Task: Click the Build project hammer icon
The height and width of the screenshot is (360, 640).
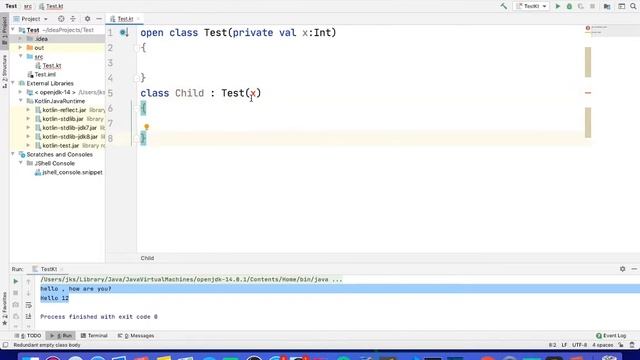Action: tap(504, 6)
